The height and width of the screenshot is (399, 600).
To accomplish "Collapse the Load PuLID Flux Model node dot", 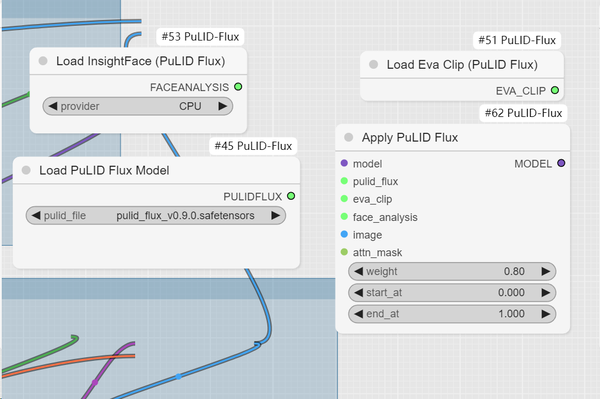I will point(26,170).
